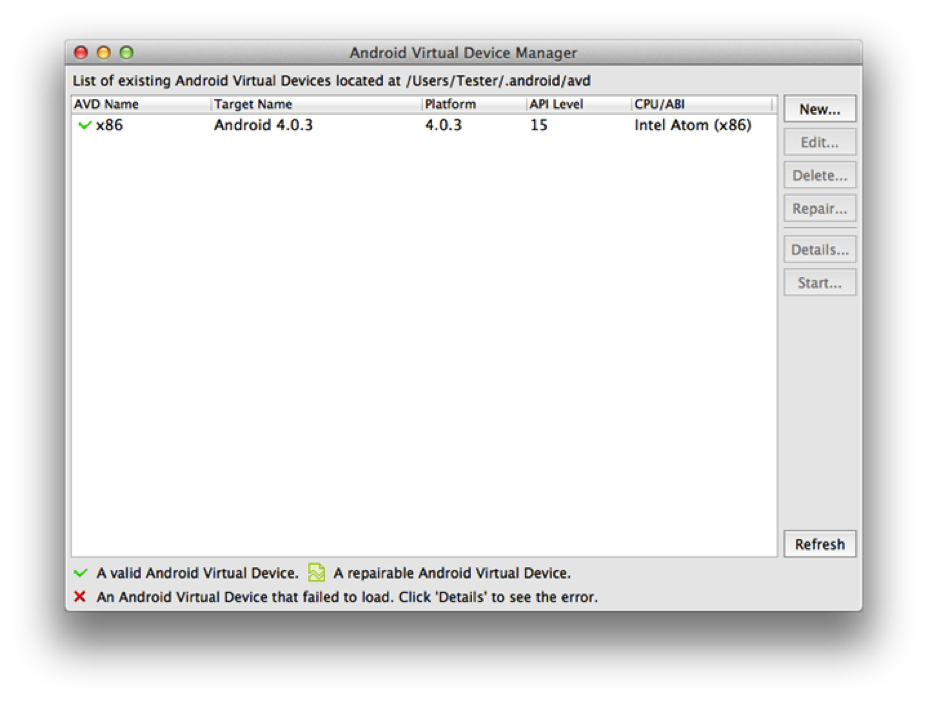Viewport: 928px width, 702px height.
Task: Click the green checkmark legend icon
Action: point(81,573)
